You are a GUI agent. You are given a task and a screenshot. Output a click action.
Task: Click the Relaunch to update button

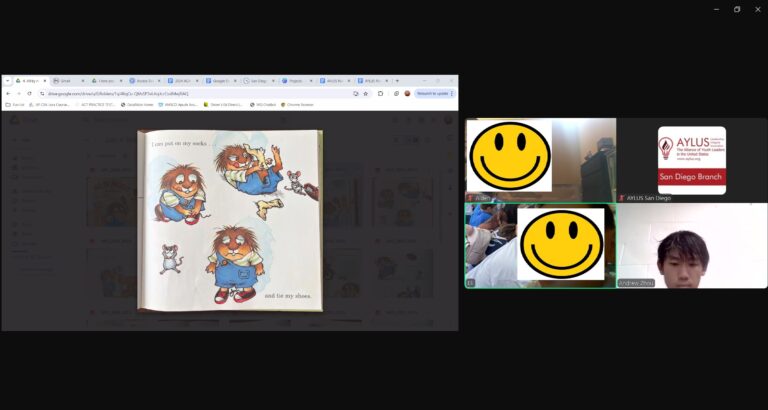click(x=431, y=94)
